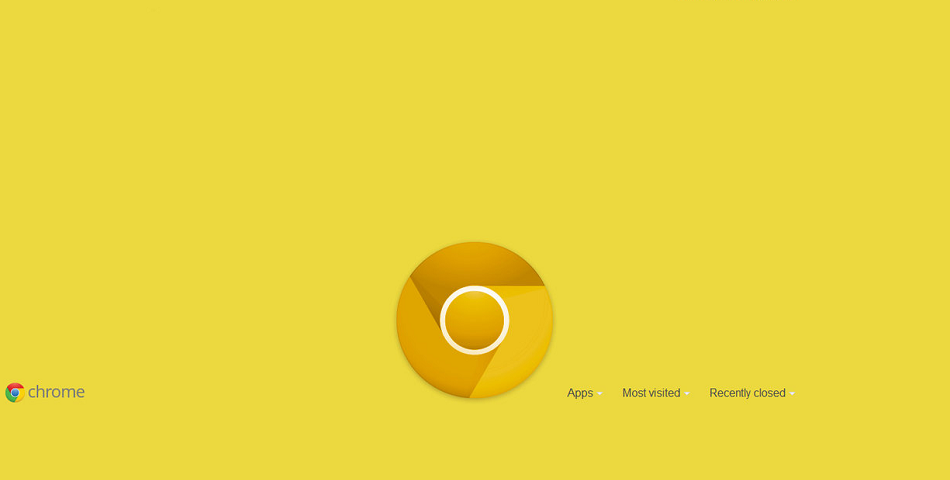Click the large yellow Chrome Canary logo

(474, 320)
